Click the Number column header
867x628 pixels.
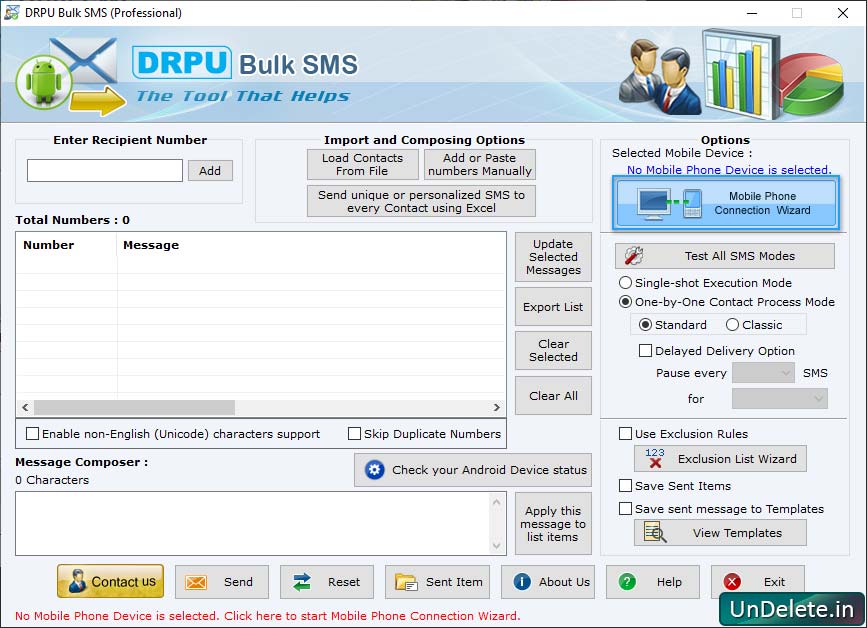coord(66,245)
